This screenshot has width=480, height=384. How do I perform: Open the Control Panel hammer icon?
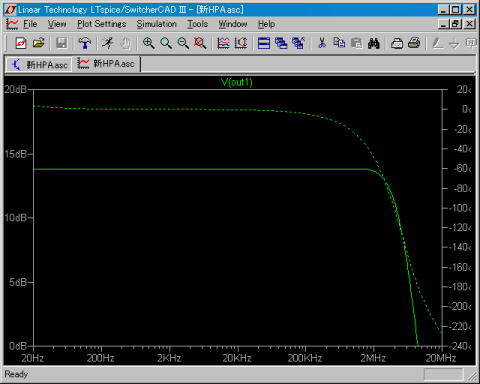pos(85,43)
